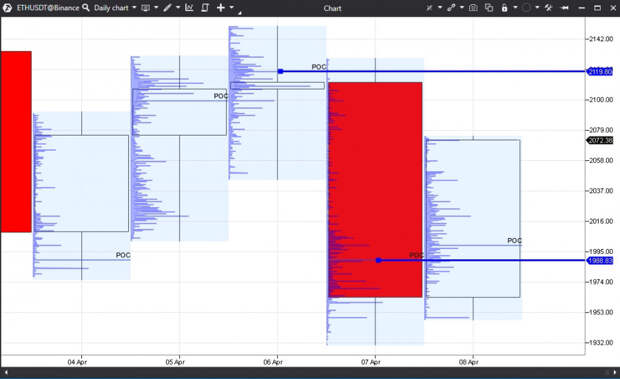
Task: Click the templates page icon
Action: [205, 8]
